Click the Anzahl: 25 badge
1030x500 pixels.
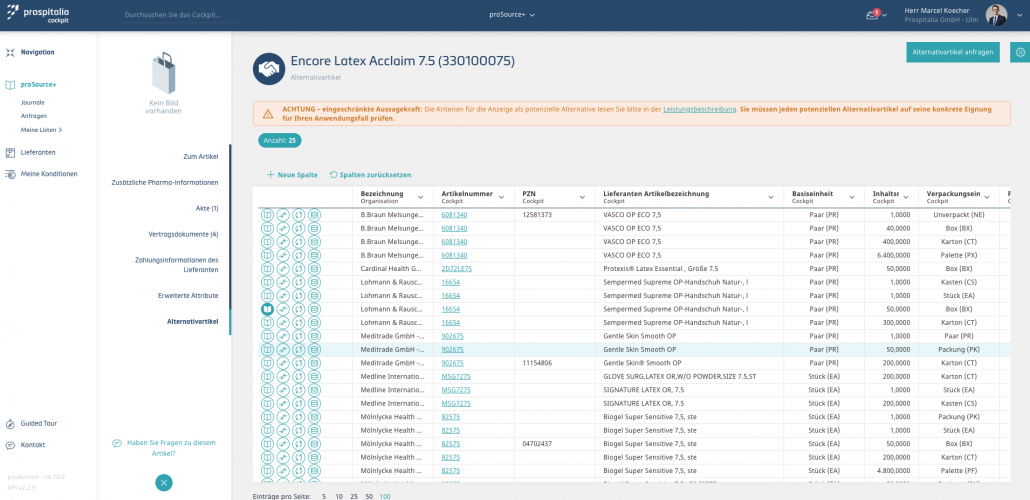[x=280, y=141]
